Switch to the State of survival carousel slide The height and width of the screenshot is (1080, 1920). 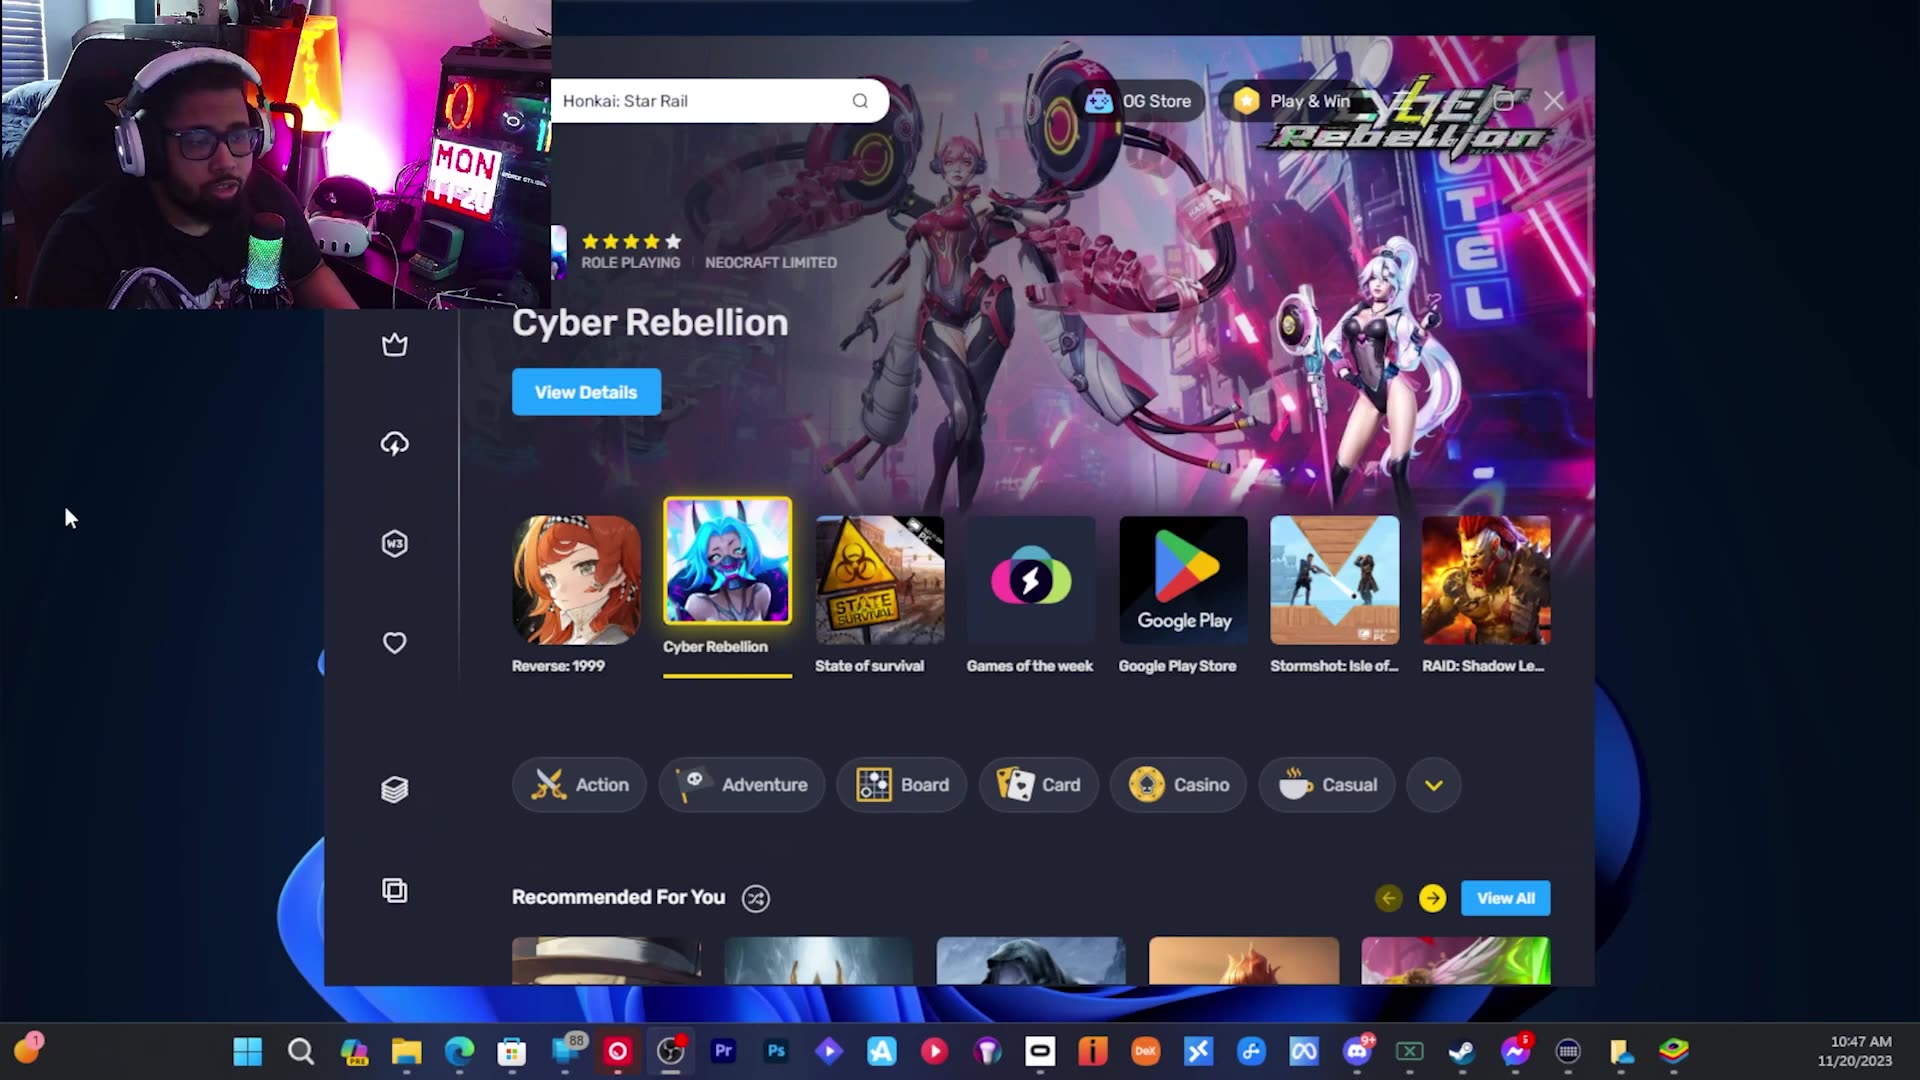click(x=879, y=578)
